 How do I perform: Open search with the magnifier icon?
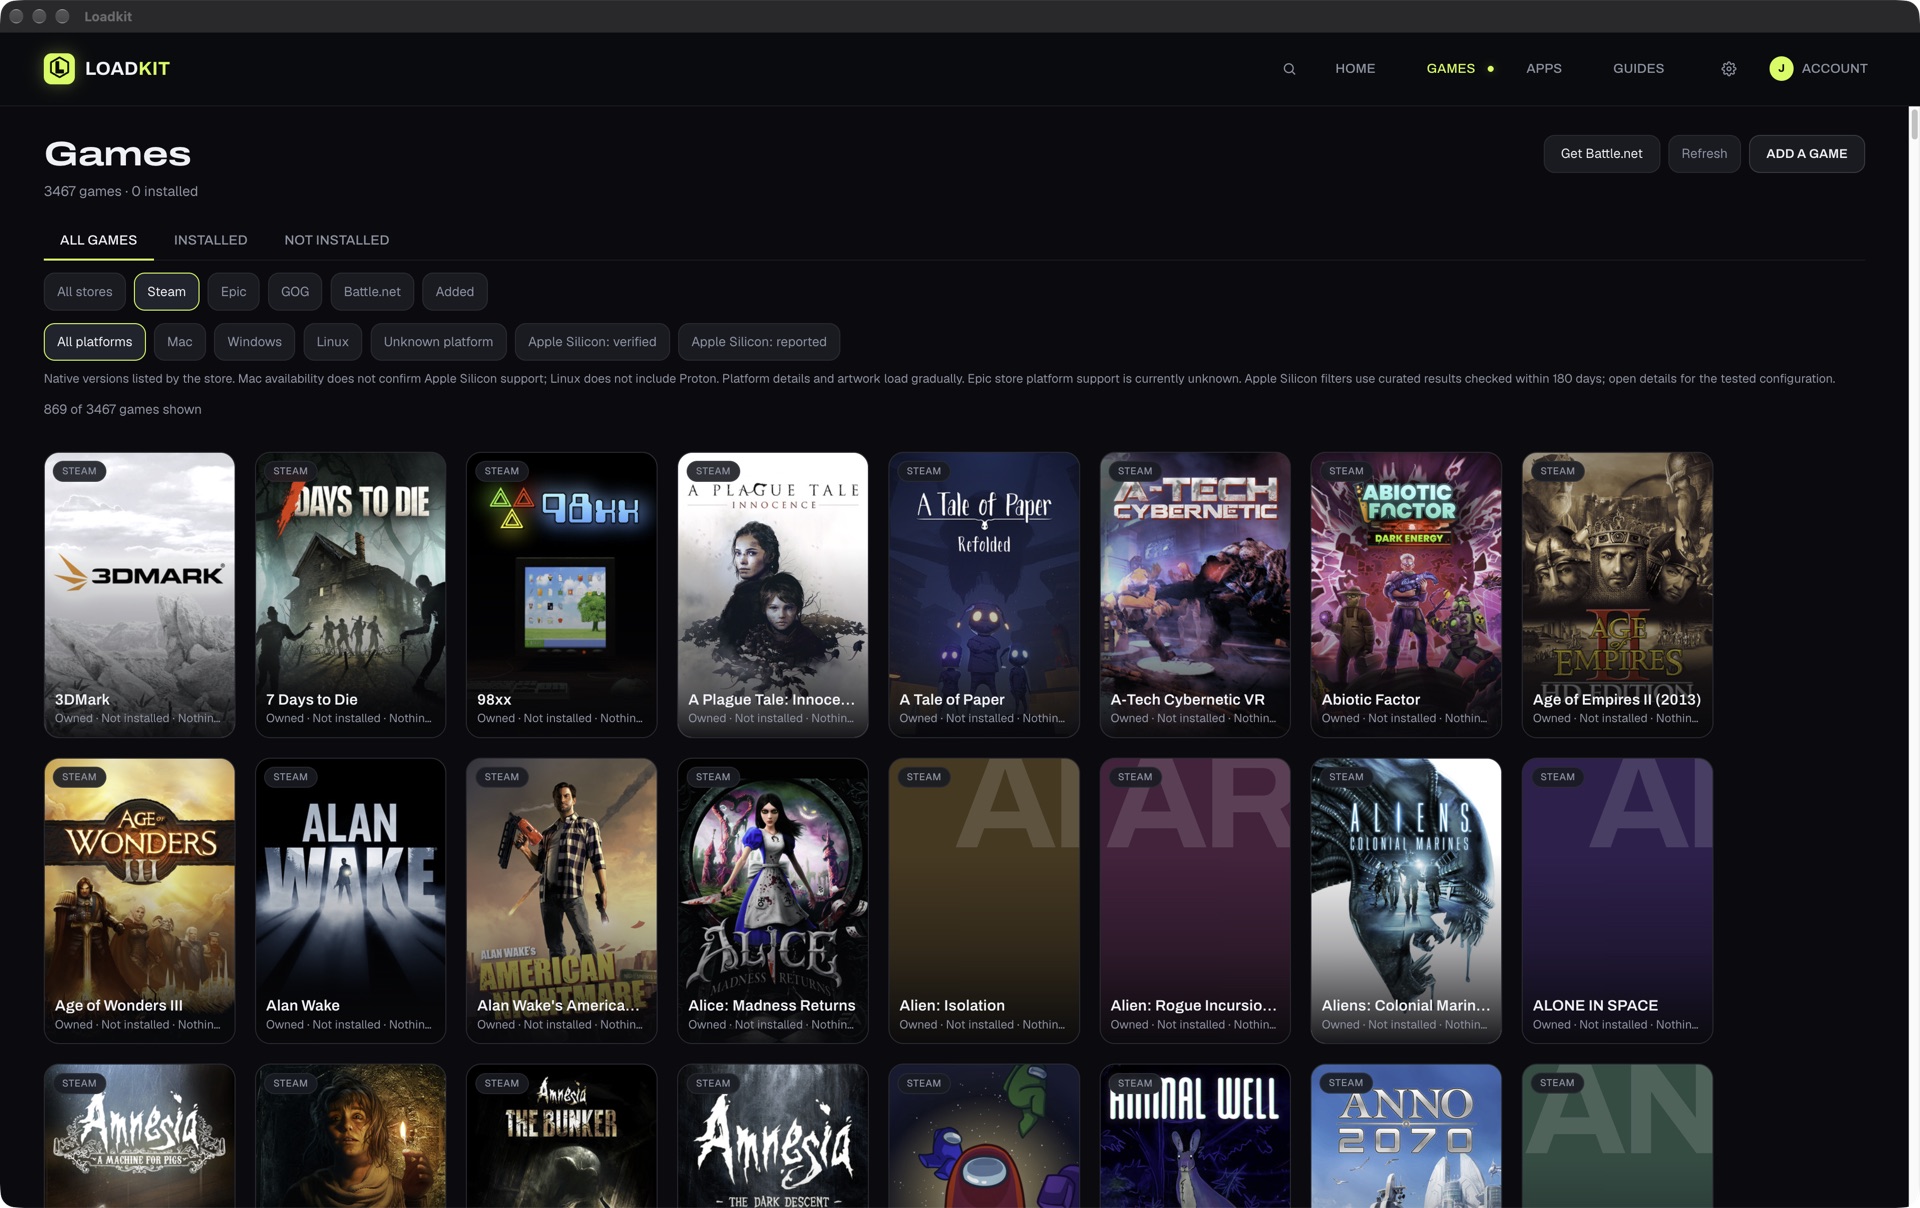[1289, 69]
